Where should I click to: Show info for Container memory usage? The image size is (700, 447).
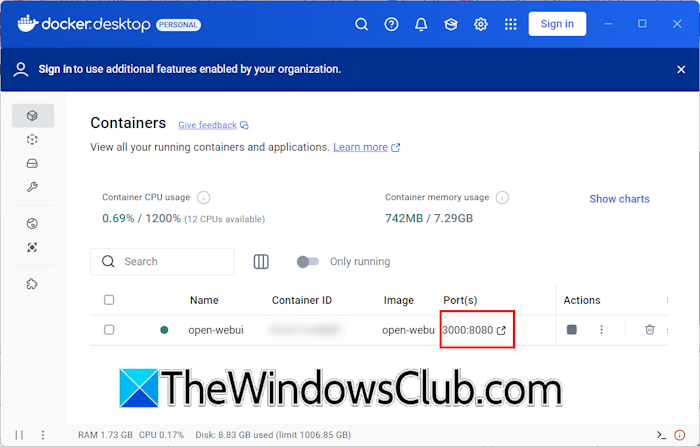click(x=502, y=197)
